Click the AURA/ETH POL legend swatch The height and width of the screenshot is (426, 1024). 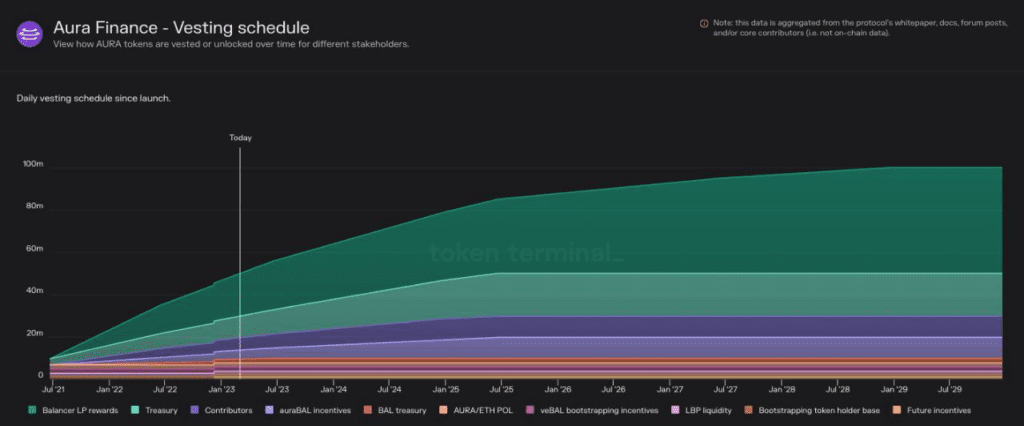(x=443, y=410)
